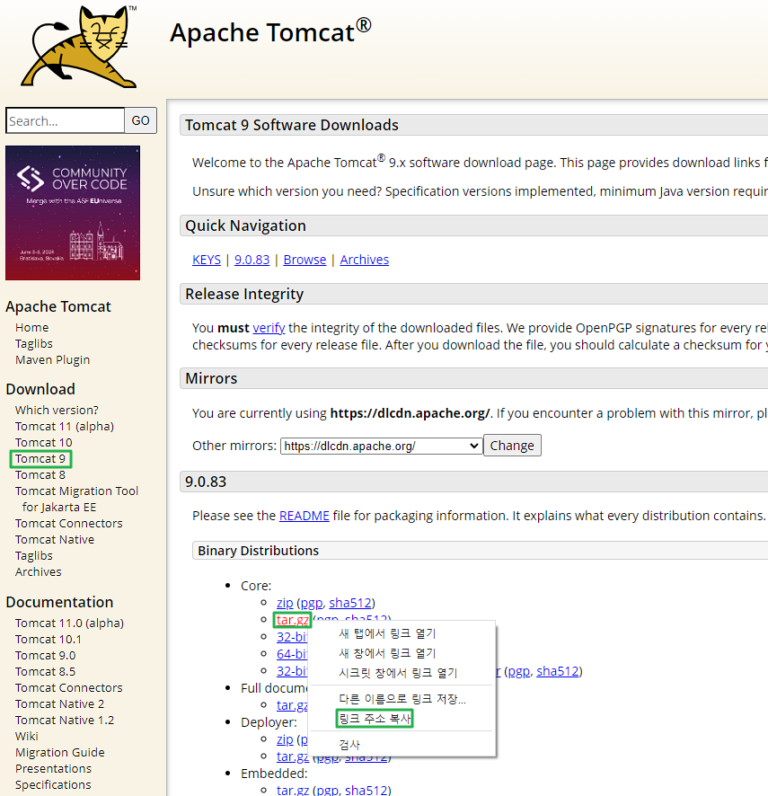Open the Community Over Code banner
The width and height of the screenshot is (768, 796).
tap(73, 213)
